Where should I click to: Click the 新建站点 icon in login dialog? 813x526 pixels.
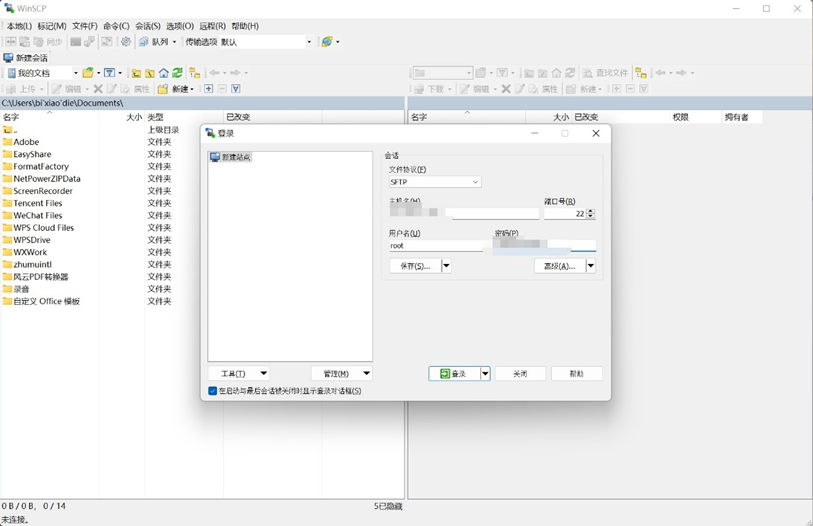pos(215,157)
